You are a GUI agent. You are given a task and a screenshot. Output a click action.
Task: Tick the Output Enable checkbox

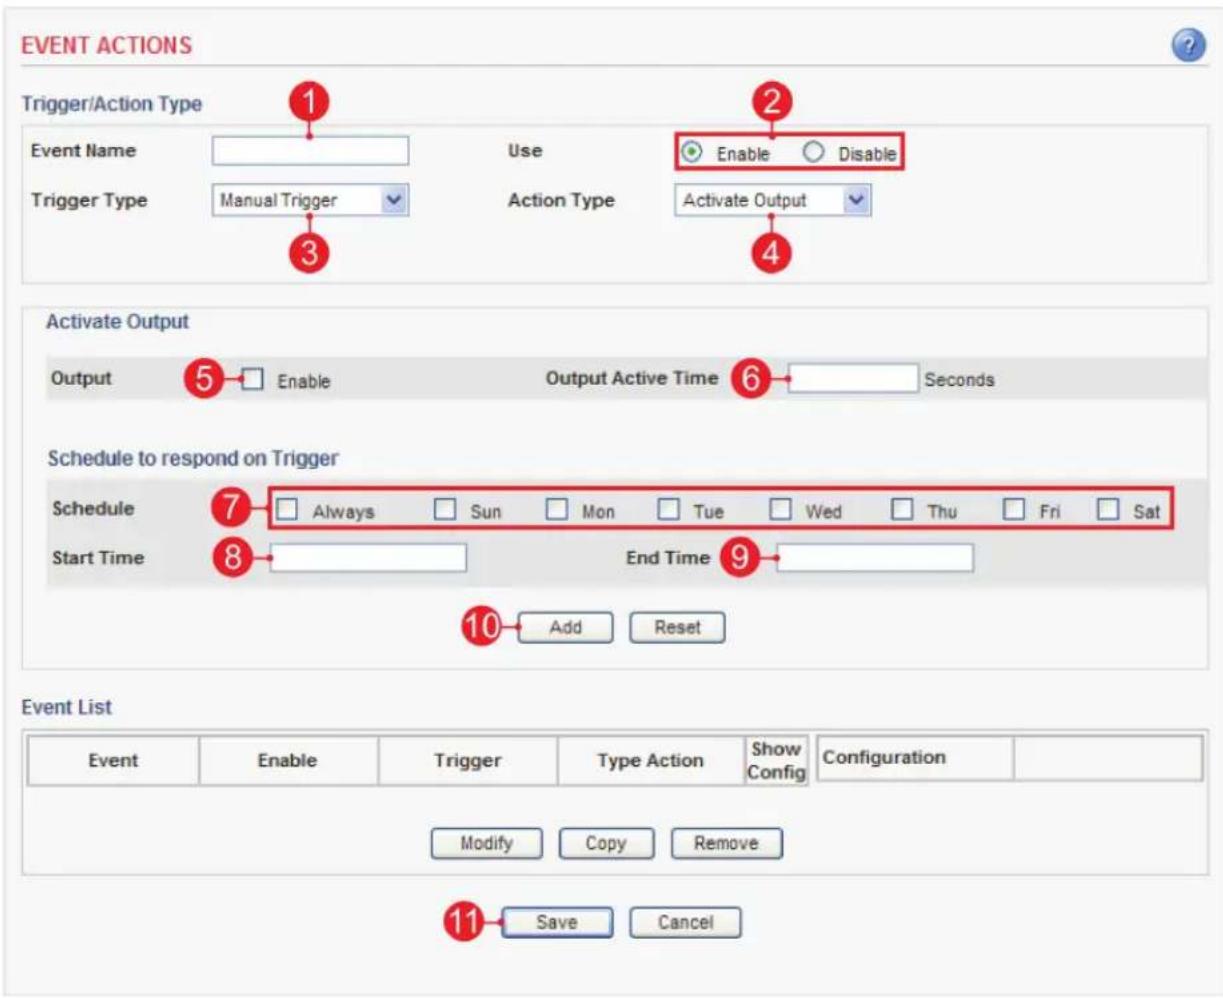[x=253, y=380]
